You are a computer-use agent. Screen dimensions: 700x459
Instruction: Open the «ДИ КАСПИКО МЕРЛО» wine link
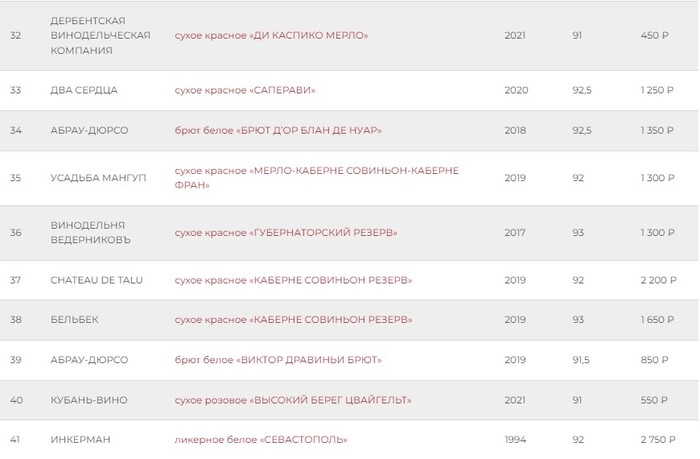(x=271, y=35)
